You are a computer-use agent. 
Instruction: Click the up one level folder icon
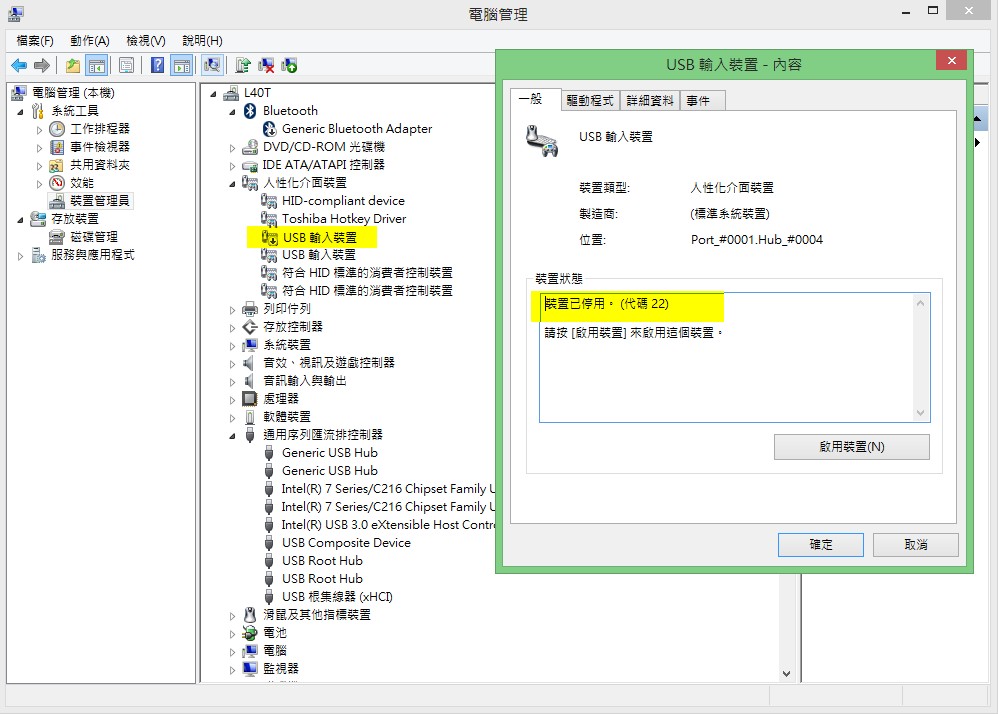pos(72,65)
